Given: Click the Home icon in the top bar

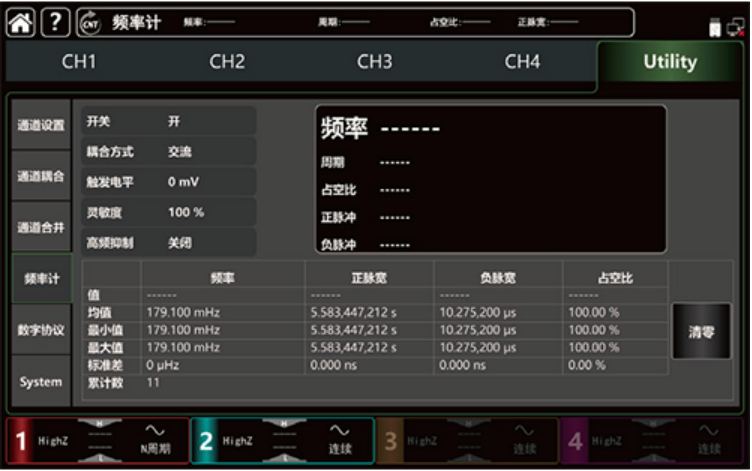Looking at the screenshot, I should point(21,23).
